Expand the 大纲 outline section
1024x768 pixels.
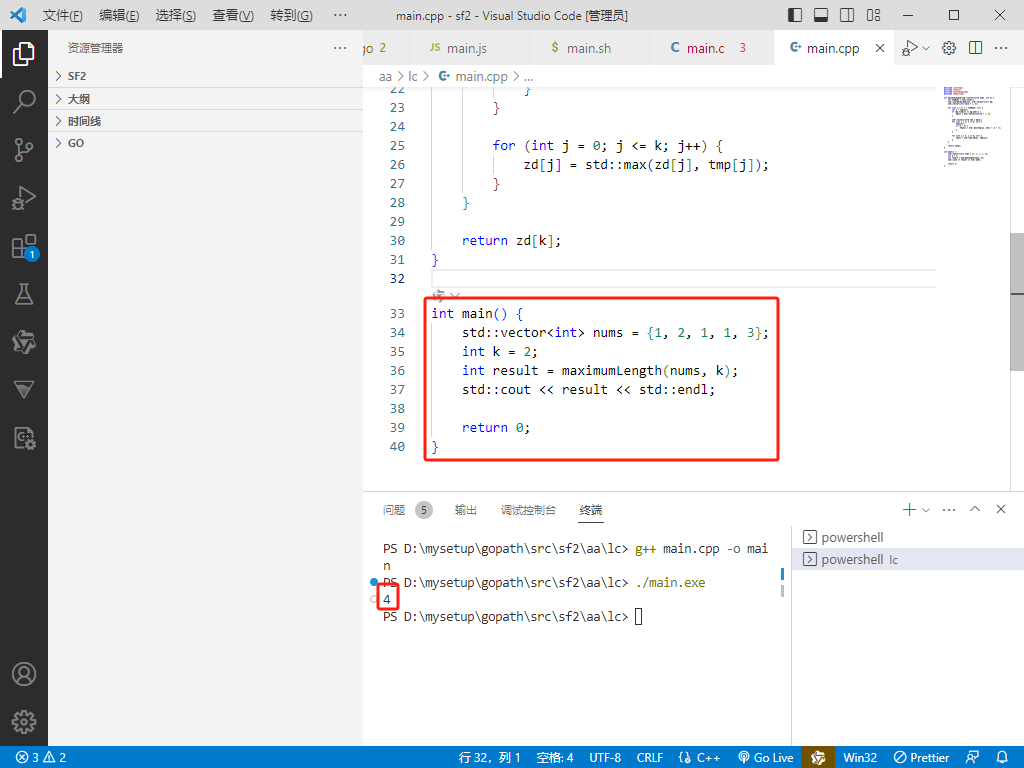click(206, 99)
